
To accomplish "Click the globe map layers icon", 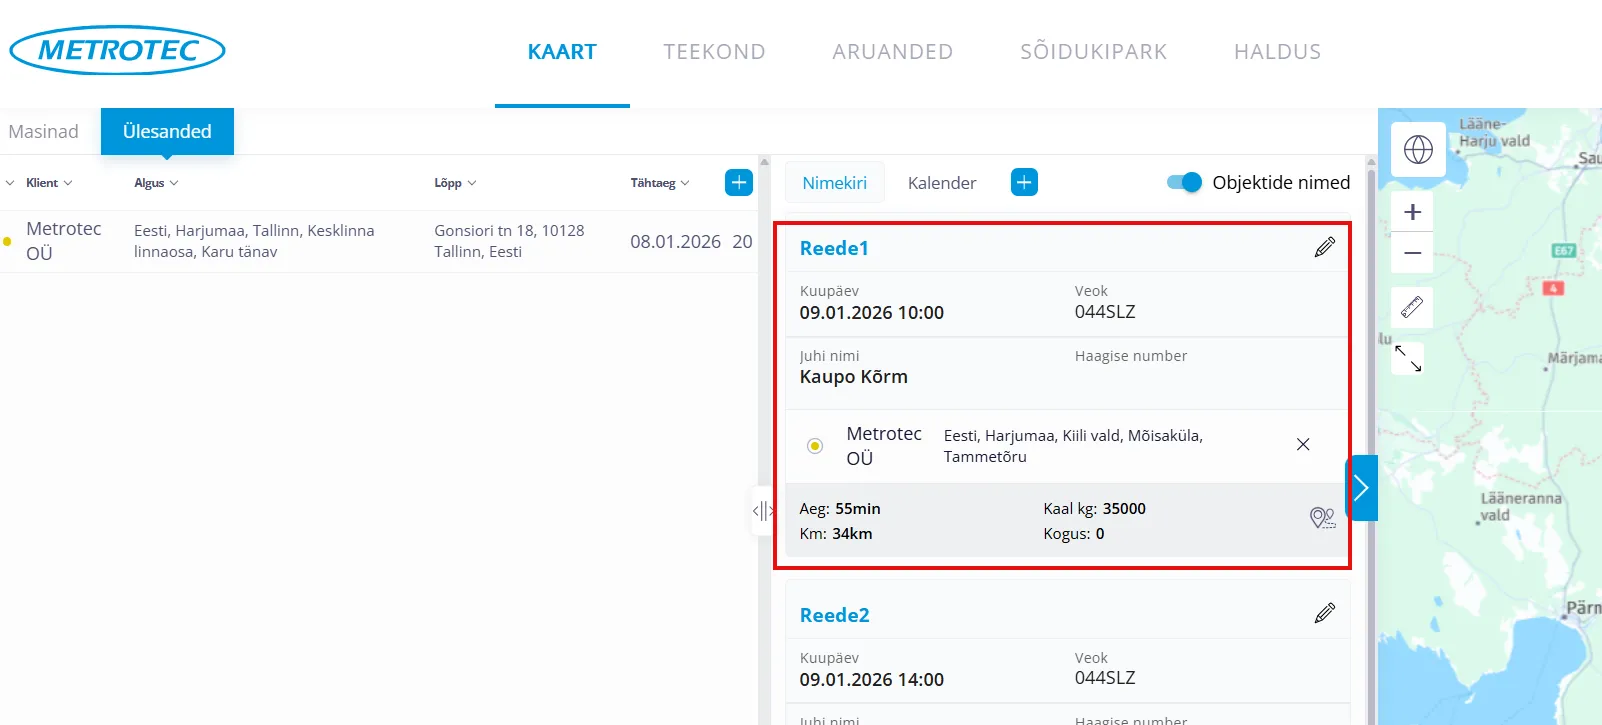I will [1418, 150].
